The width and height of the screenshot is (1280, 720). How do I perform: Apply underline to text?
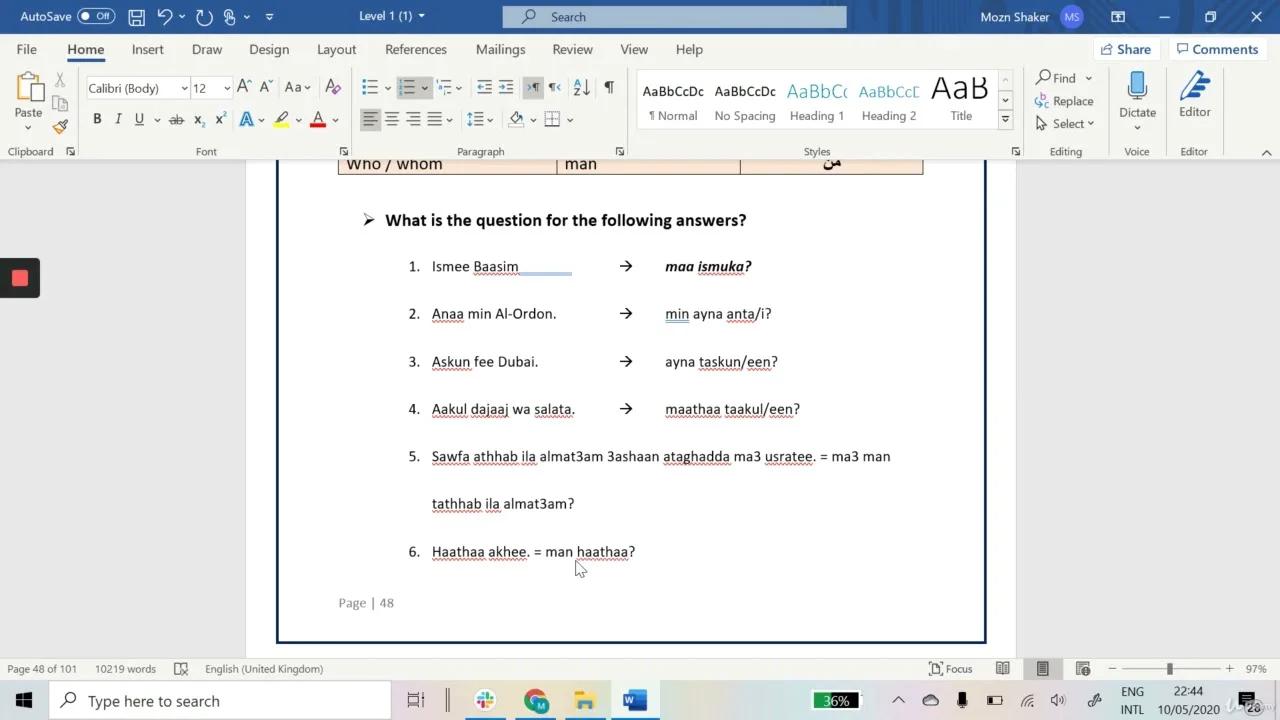139,119
